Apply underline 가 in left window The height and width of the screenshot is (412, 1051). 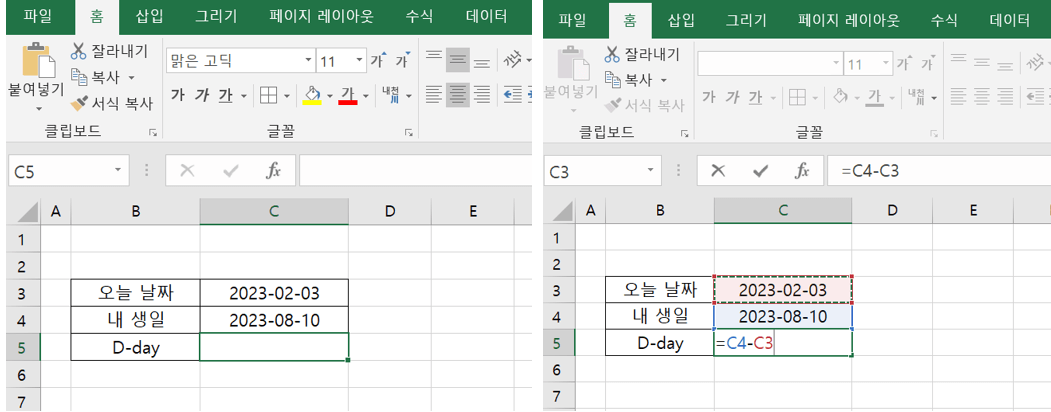coord(226,96)
